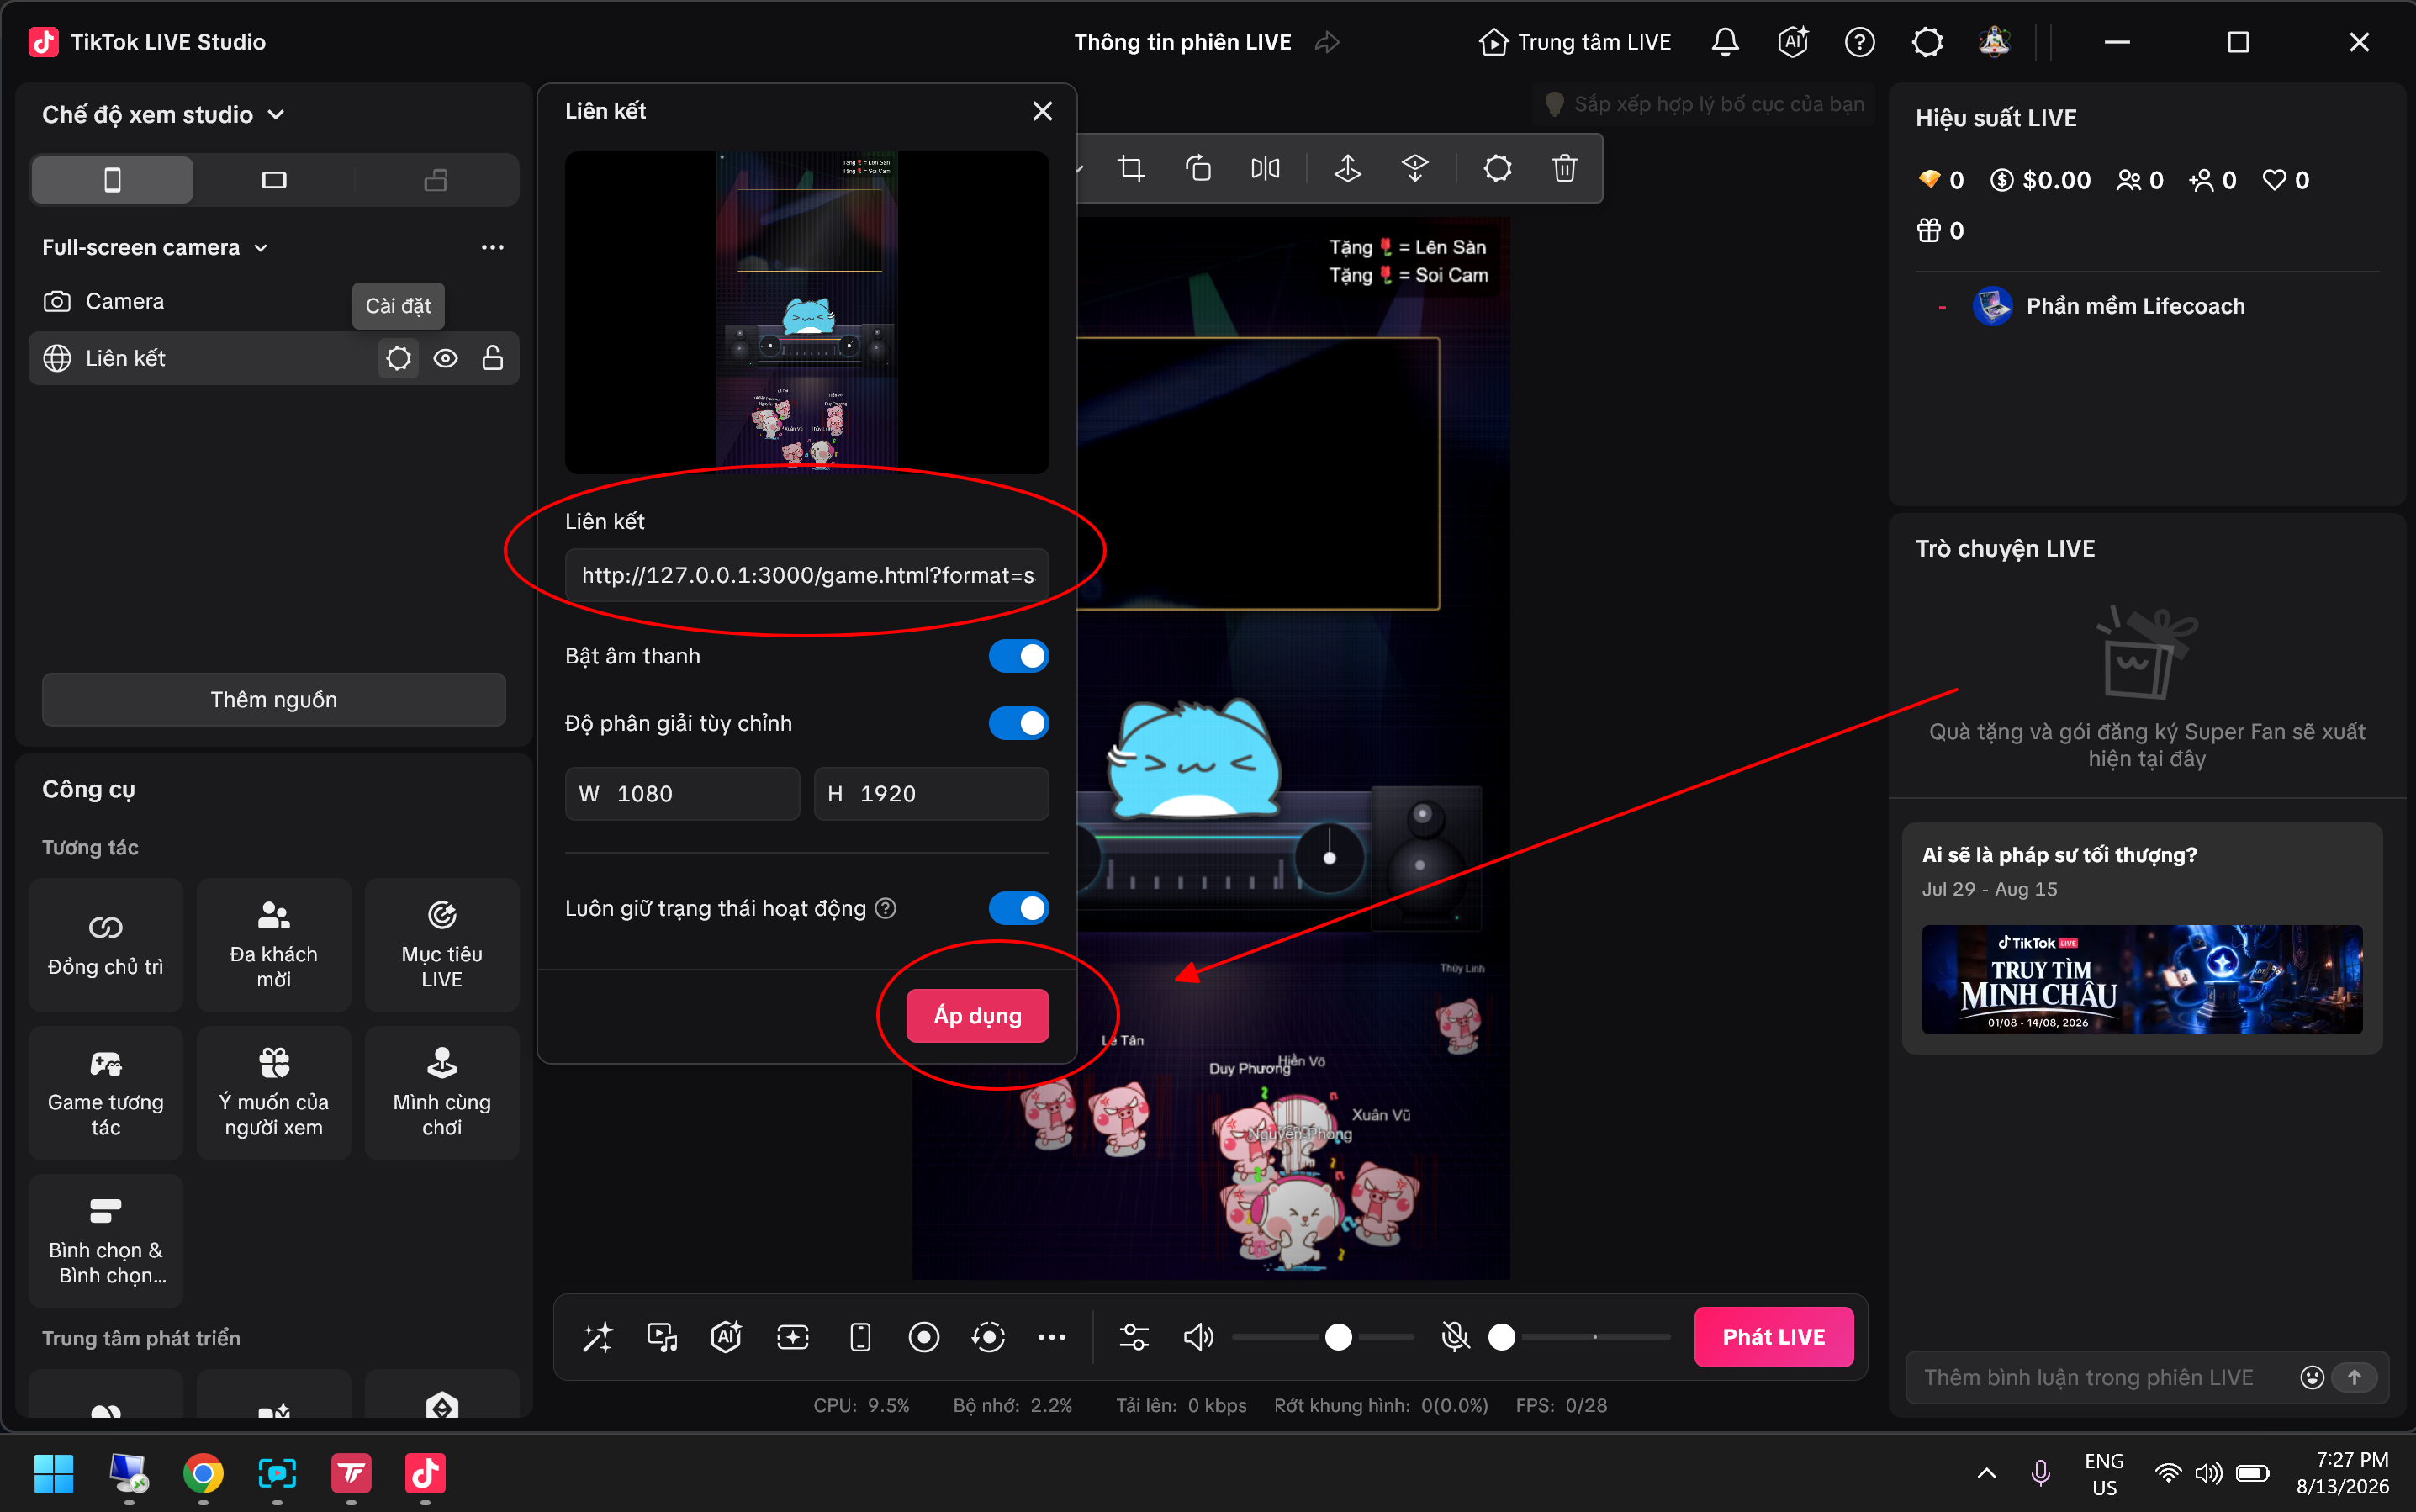
Task: Switch to portrait layout tab
Action: point(112,180)
